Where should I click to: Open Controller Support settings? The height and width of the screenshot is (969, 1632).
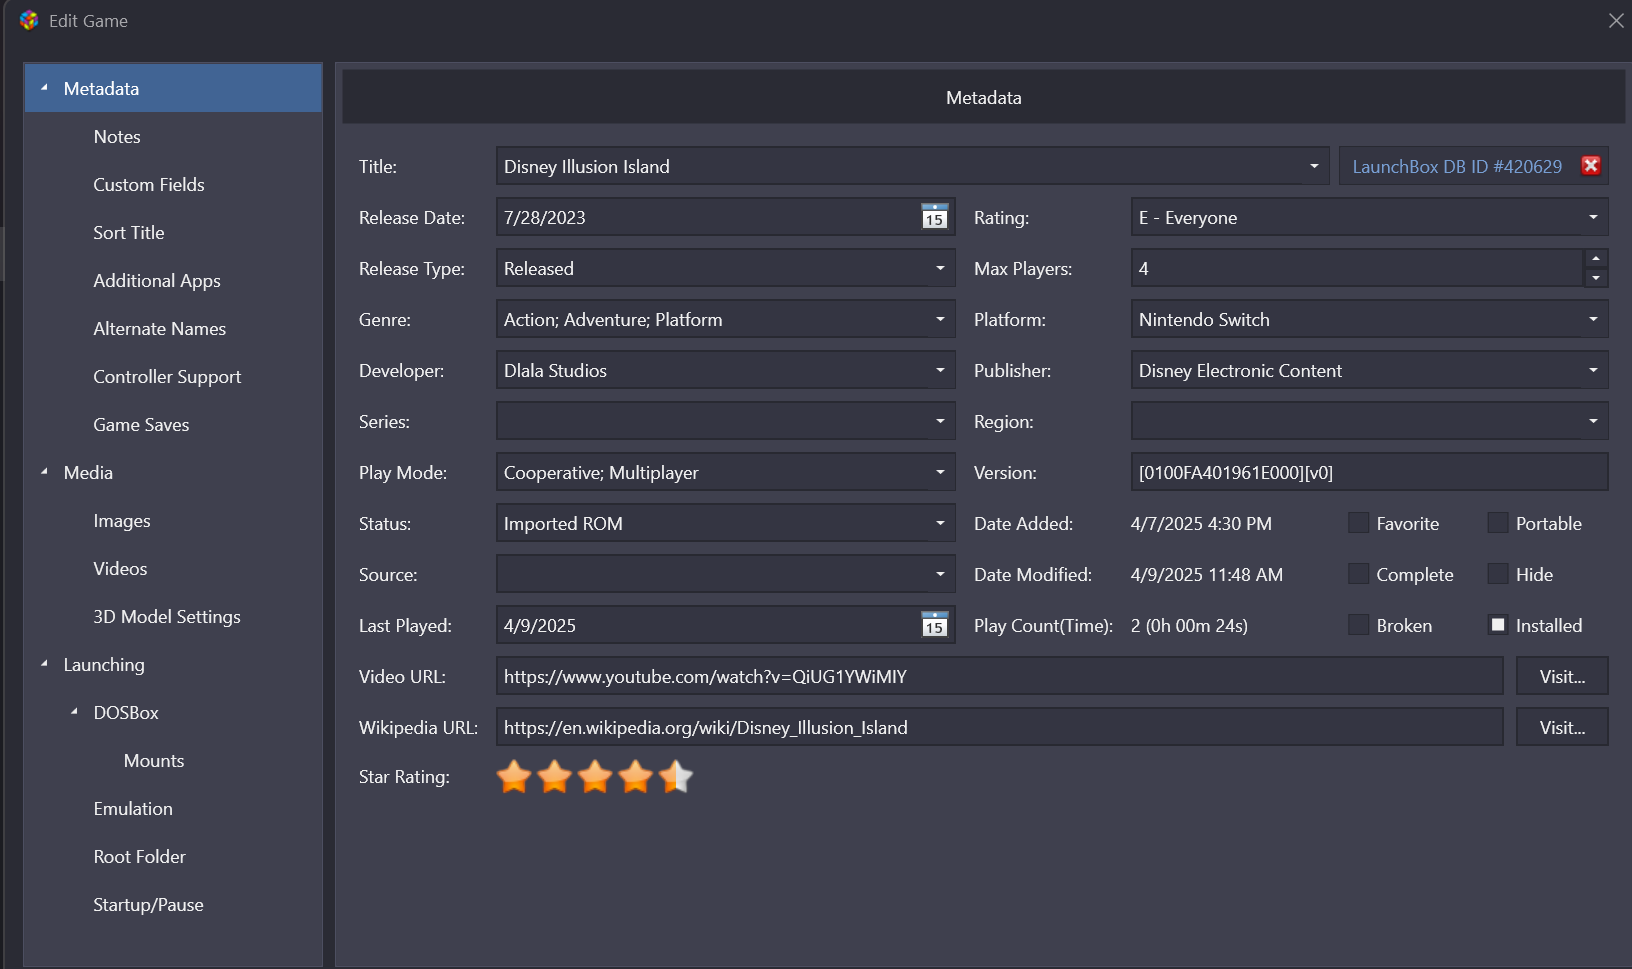tap(167, 376)
